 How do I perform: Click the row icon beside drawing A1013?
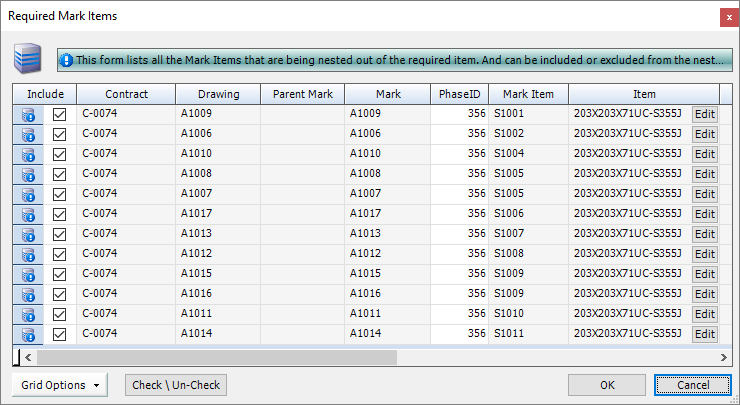(x=28, y=234)
